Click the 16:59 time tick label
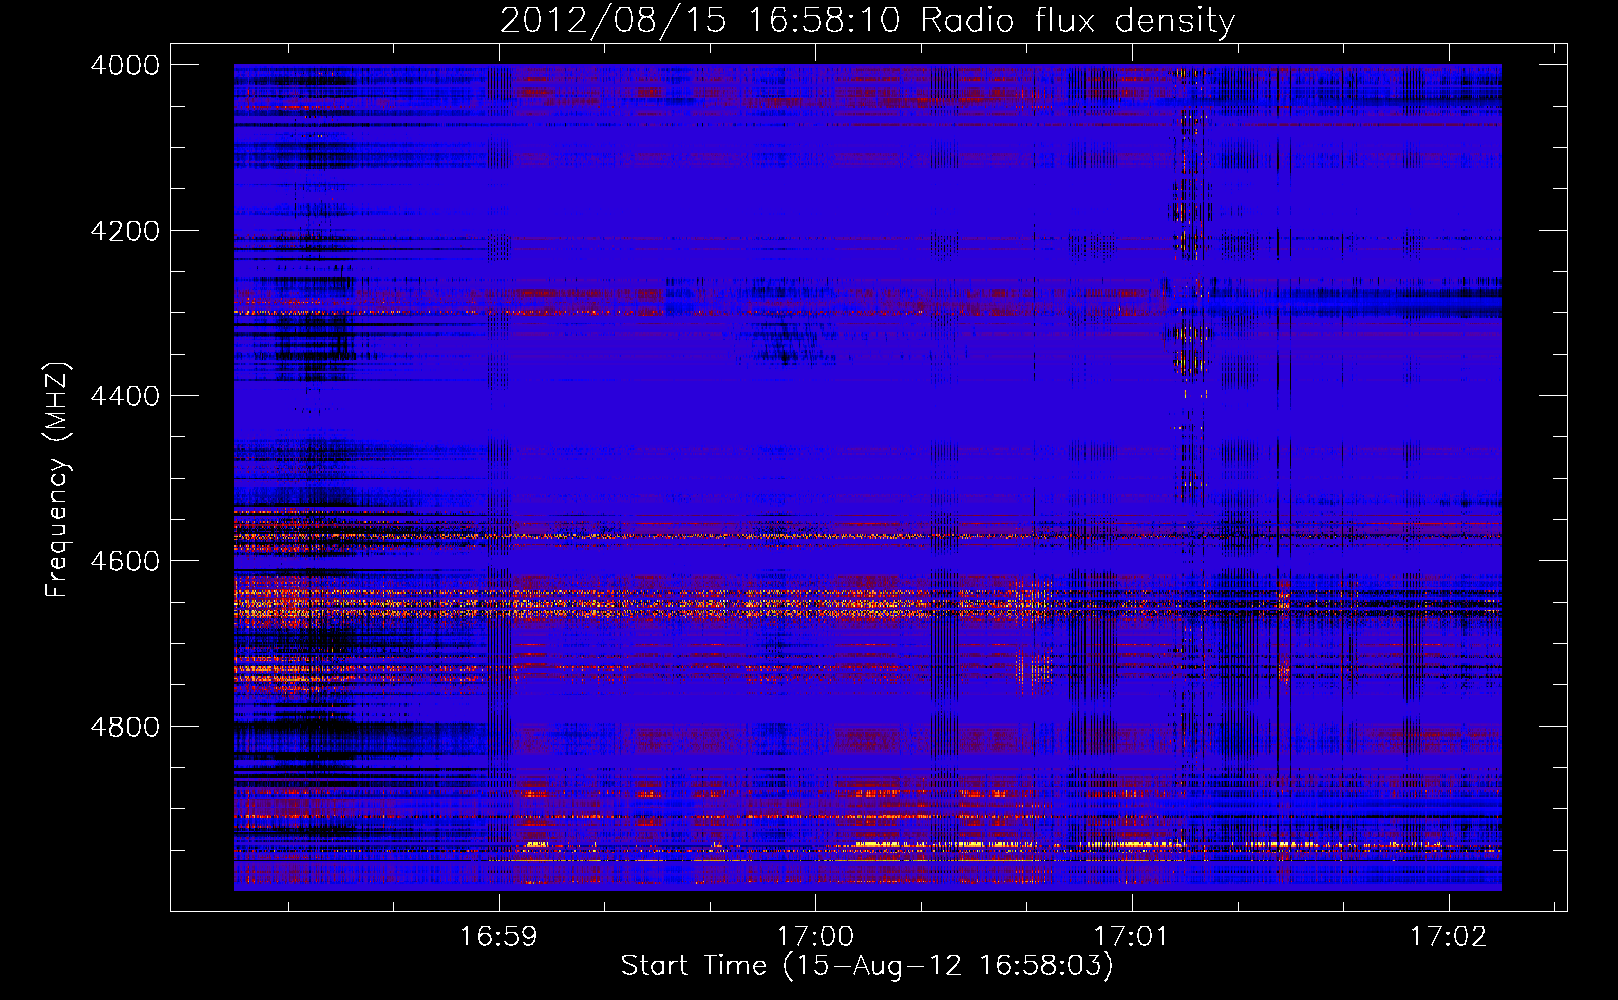Image resolution: width=1618 pixels, height=1000 pixels. pyautogui.click(x=498, y=936)
